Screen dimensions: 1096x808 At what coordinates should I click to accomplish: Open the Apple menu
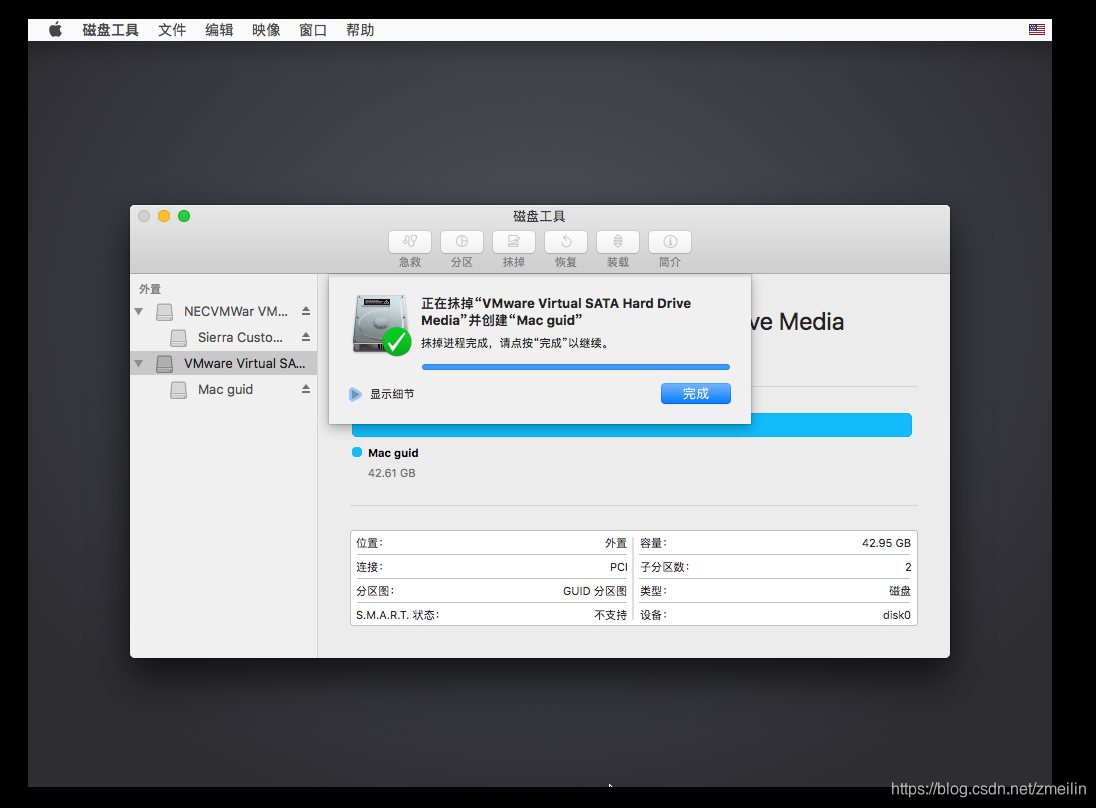click(x=55, y=29)
